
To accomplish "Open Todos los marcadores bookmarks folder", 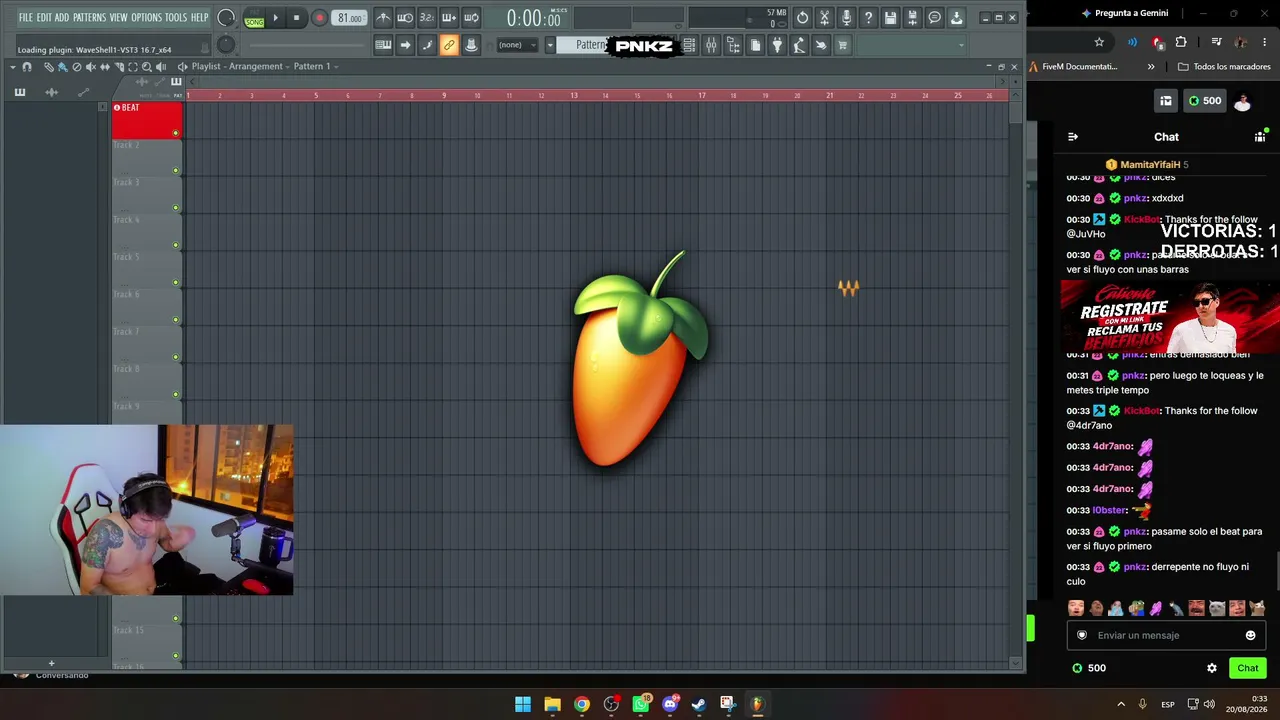I will coord(1224,67).
